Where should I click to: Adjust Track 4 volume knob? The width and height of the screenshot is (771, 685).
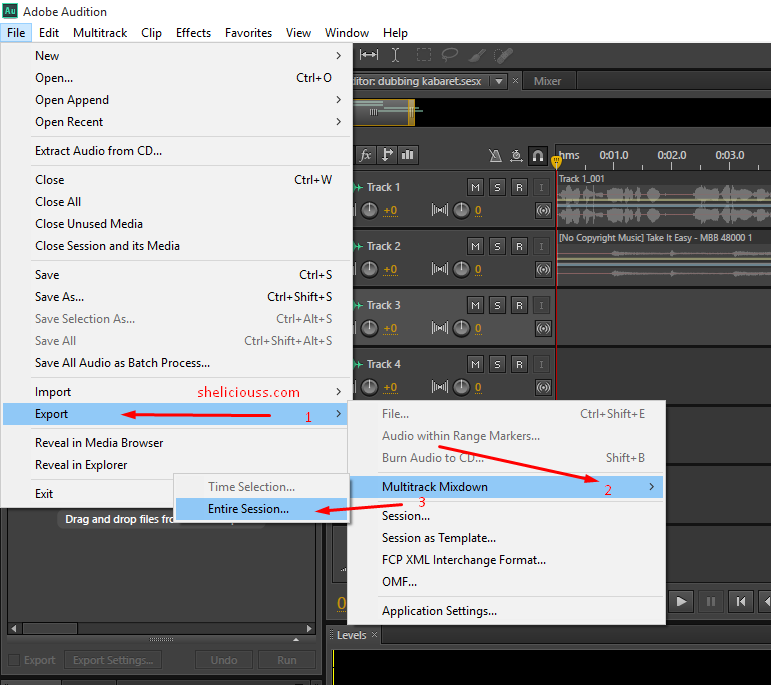click(369, 387)
